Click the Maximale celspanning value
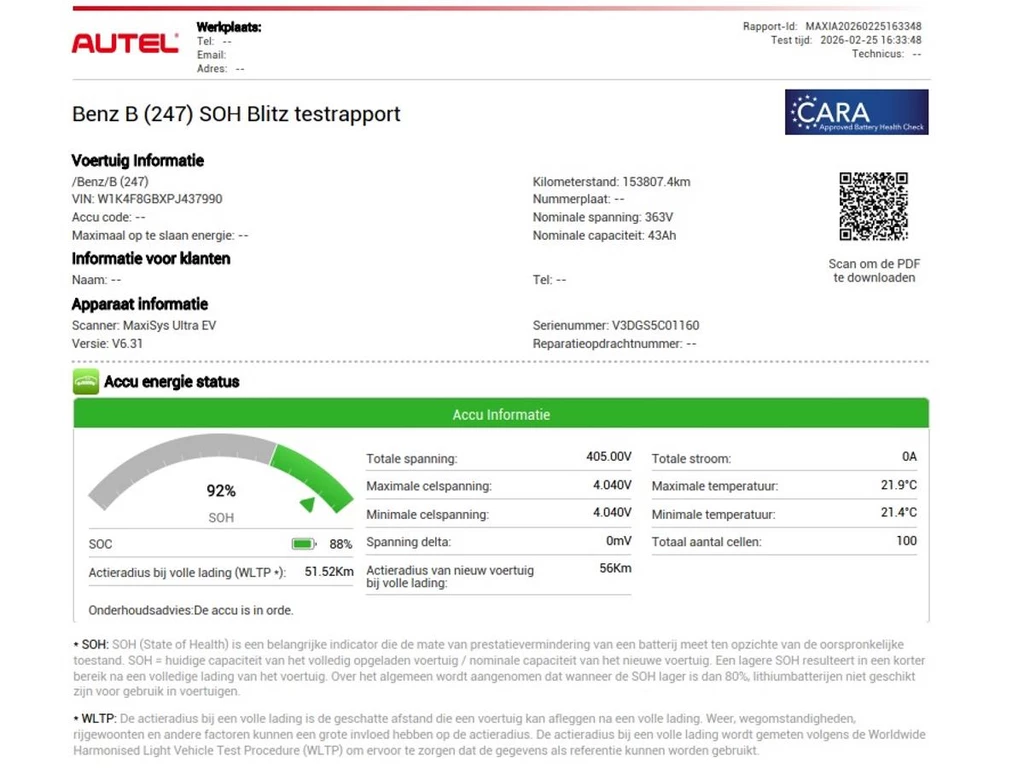The height and width of the screenshot is (768, 1024). [612, 486]
